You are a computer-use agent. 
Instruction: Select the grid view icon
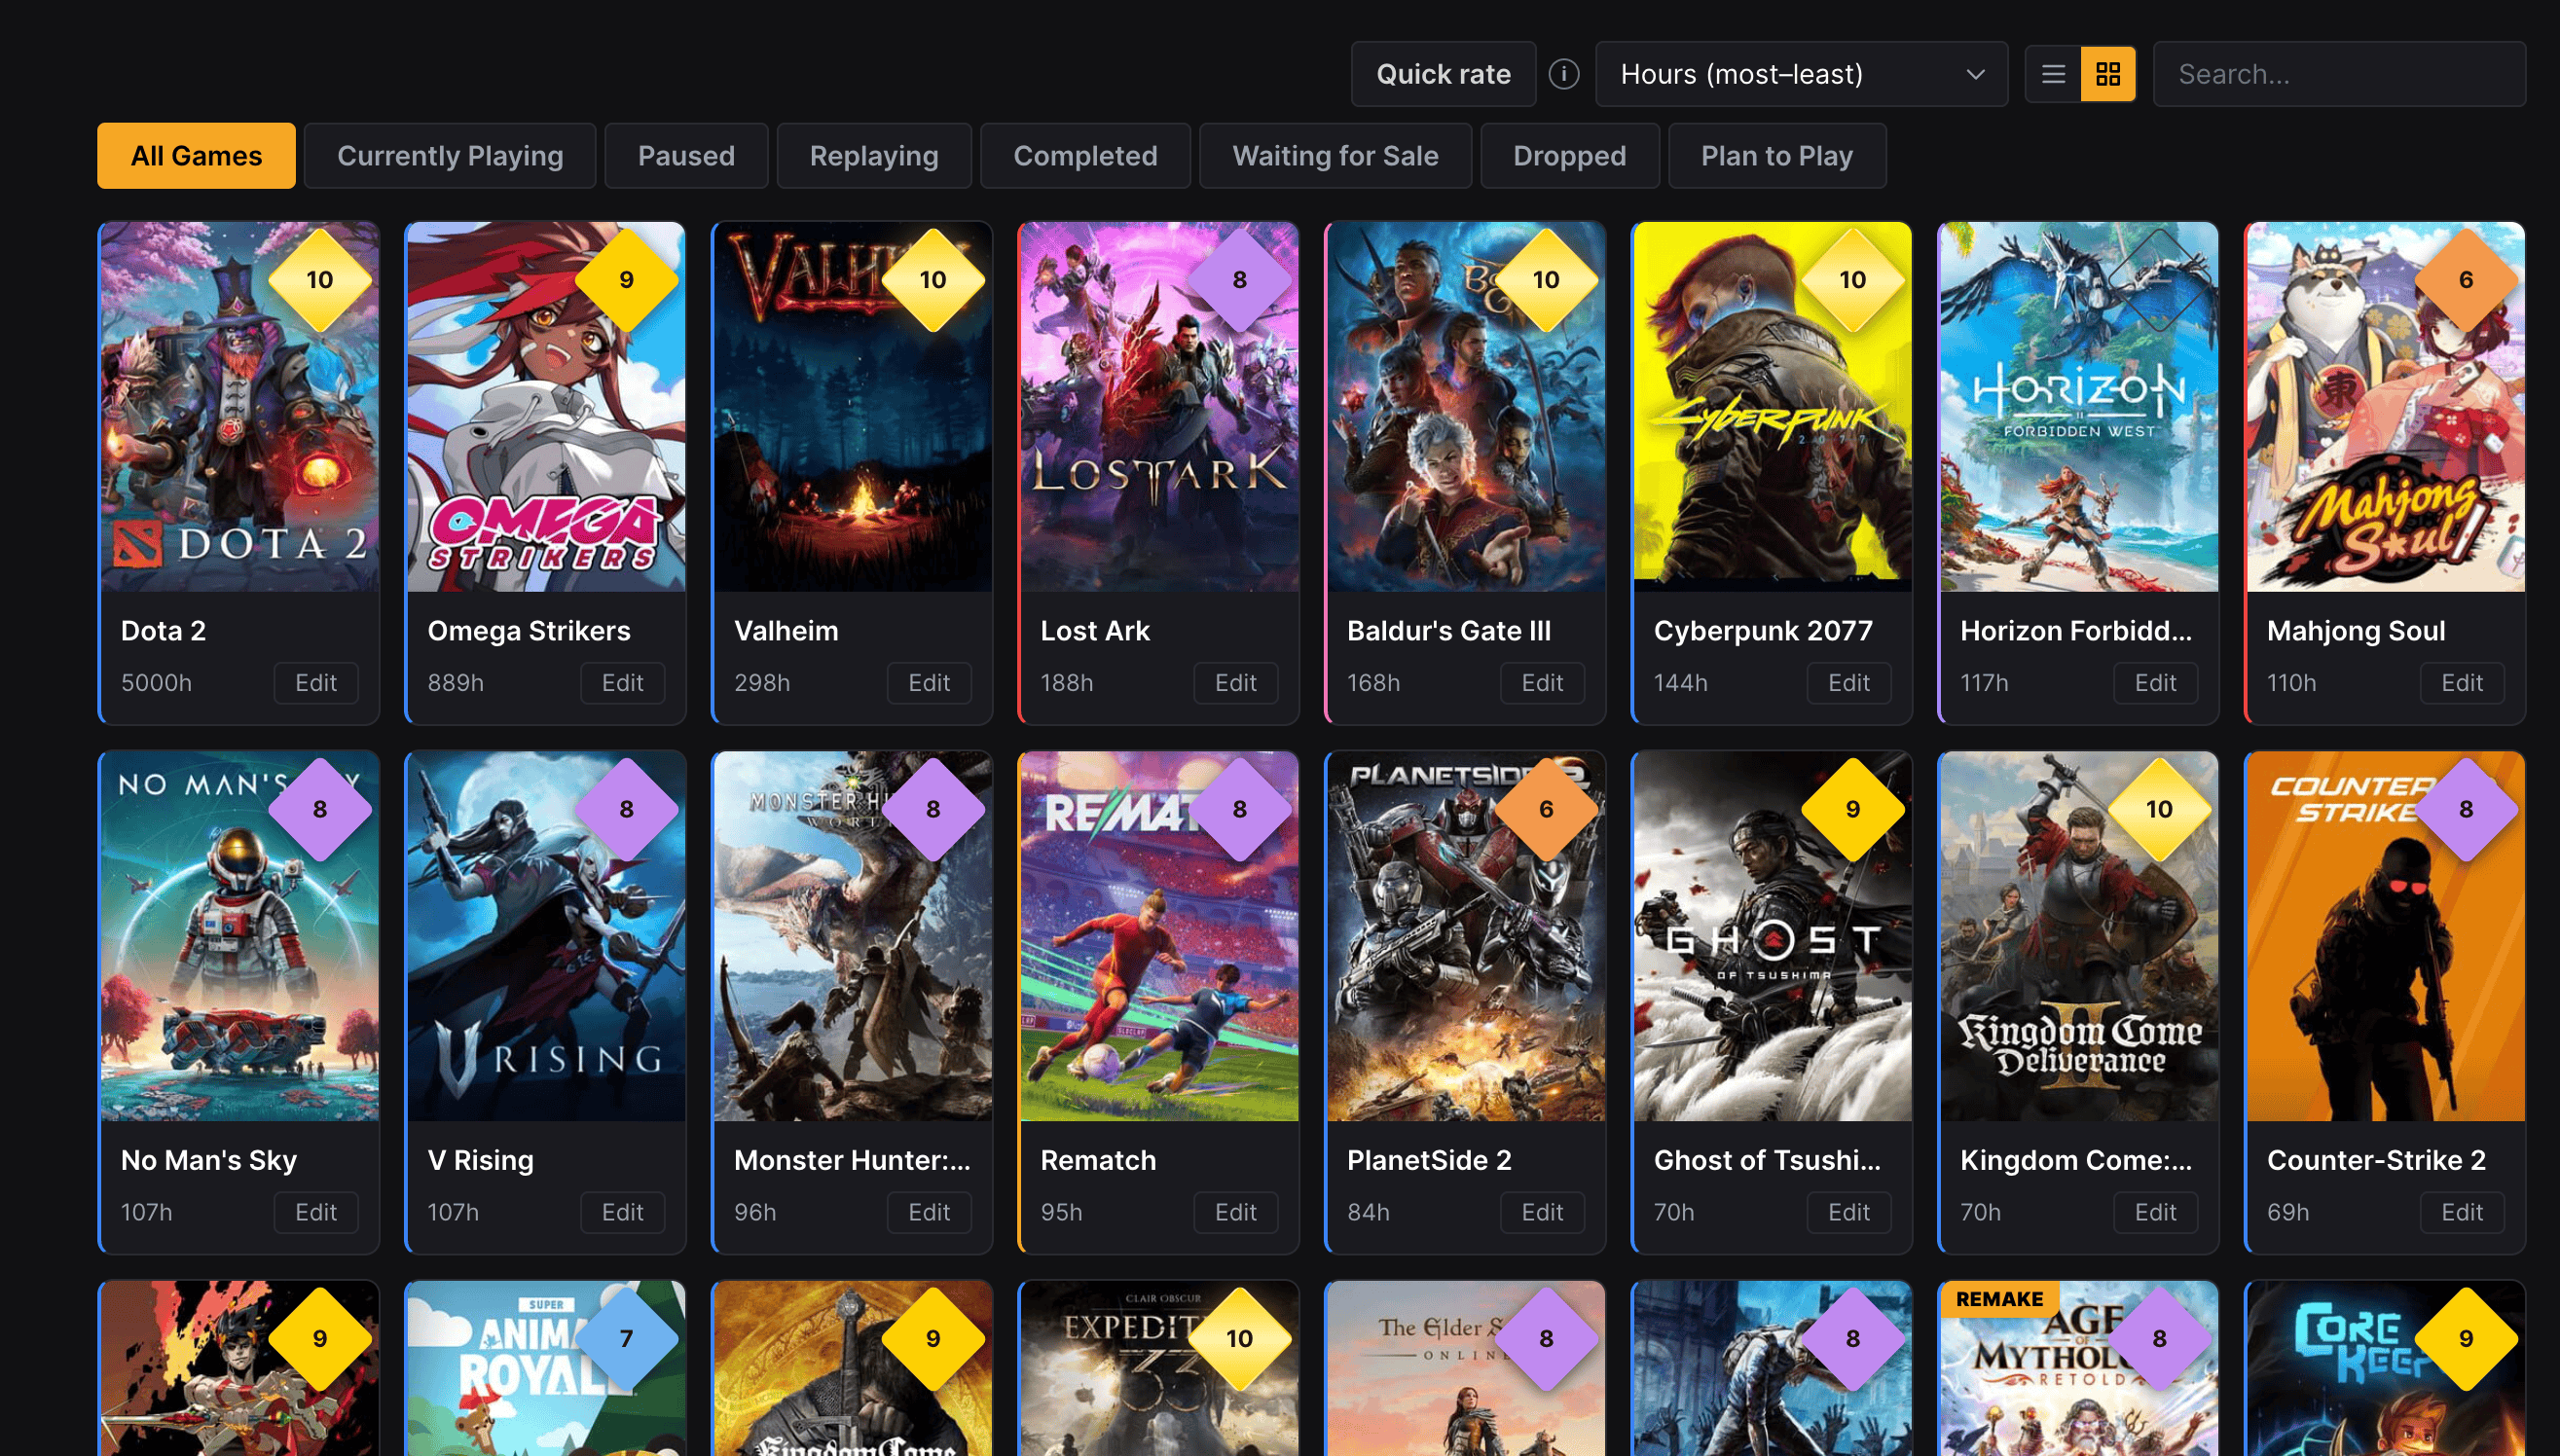[2108, 74]
